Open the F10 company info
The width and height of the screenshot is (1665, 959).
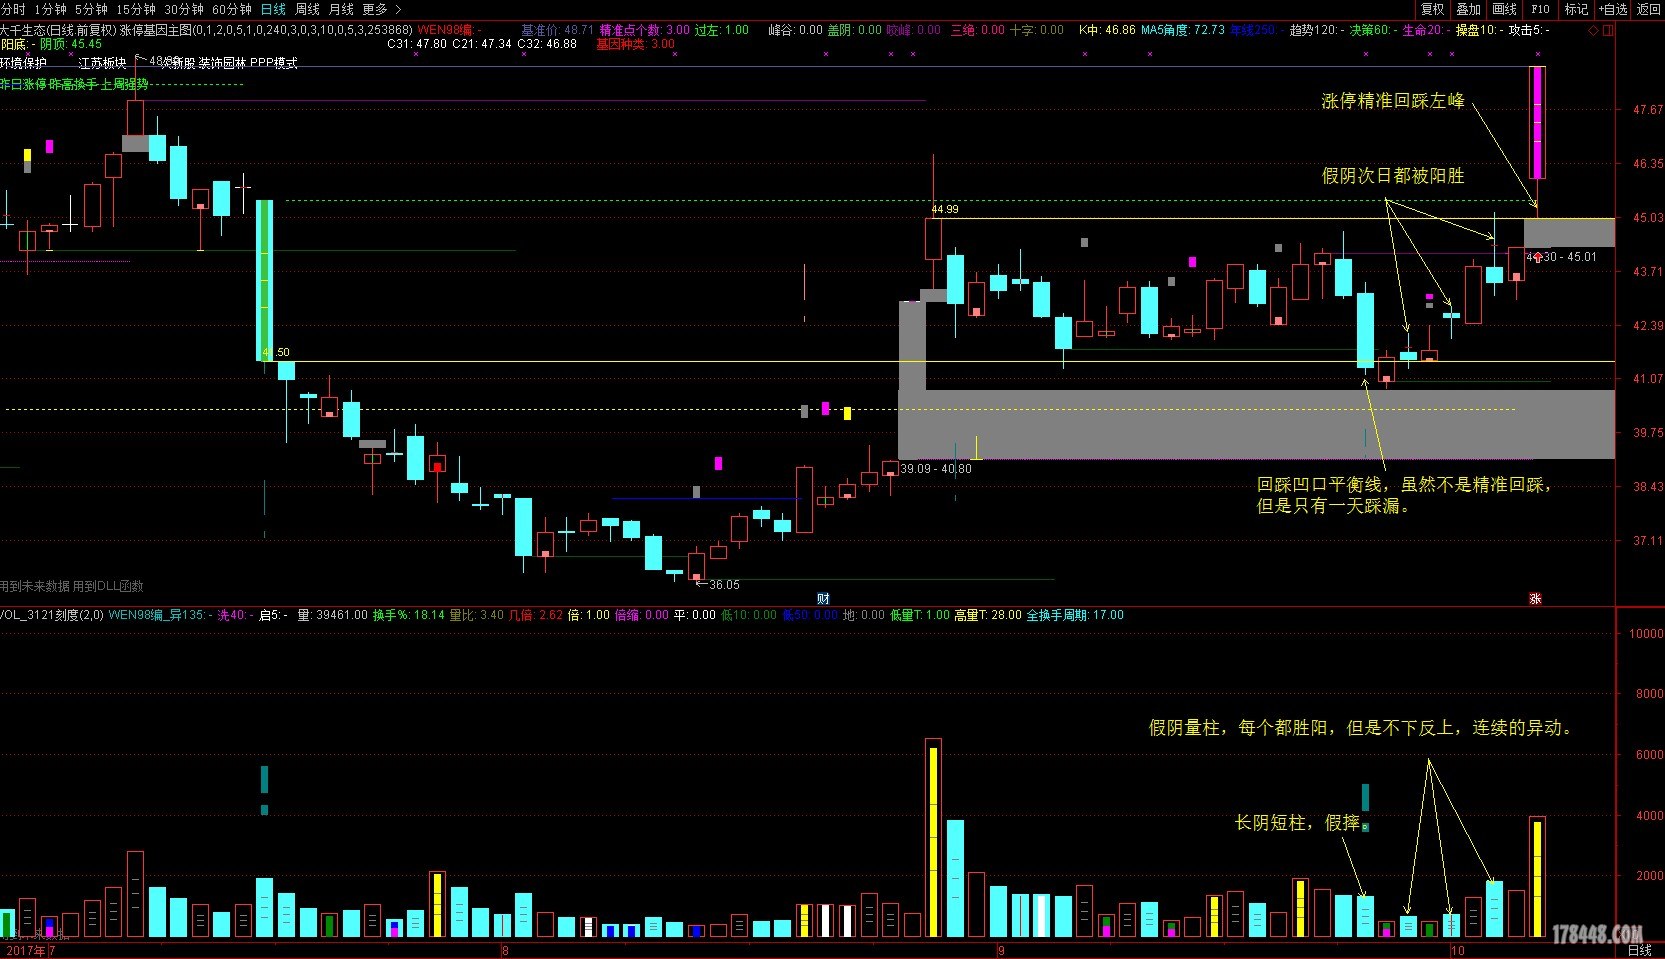pos(1540,9)
